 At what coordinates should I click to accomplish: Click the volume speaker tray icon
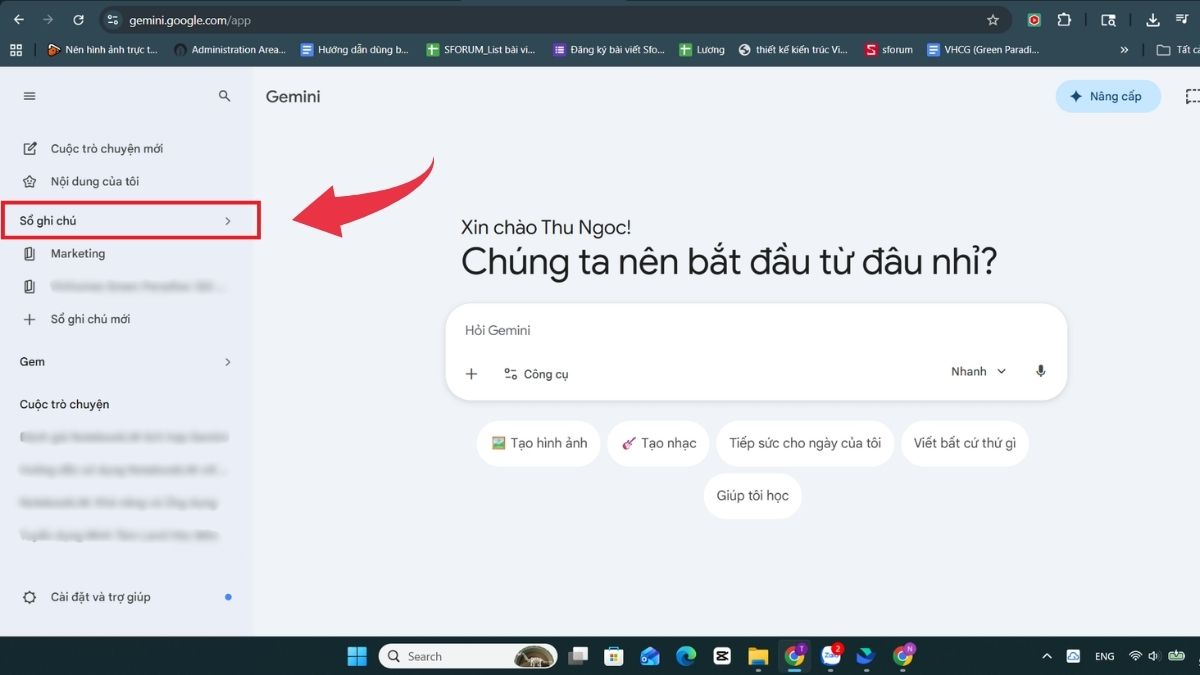click(x=1153, y=656)
